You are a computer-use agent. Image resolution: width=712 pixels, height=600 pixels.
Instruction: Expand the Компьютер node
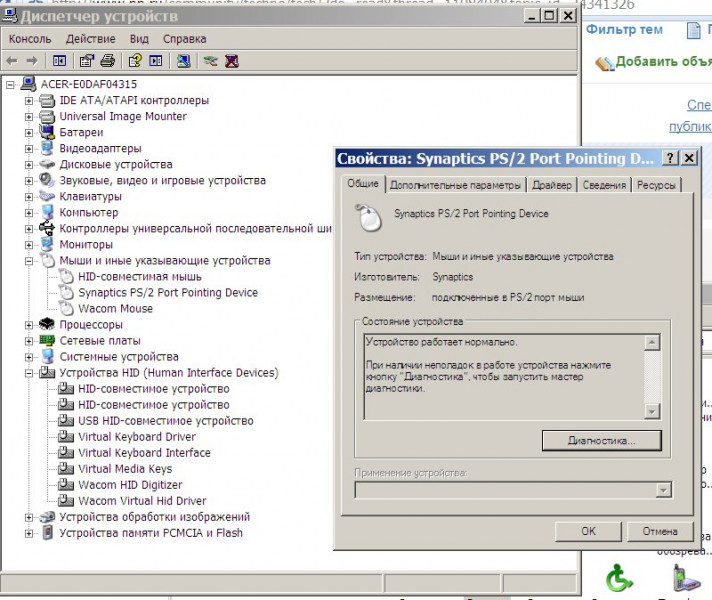tap(29, 213)
